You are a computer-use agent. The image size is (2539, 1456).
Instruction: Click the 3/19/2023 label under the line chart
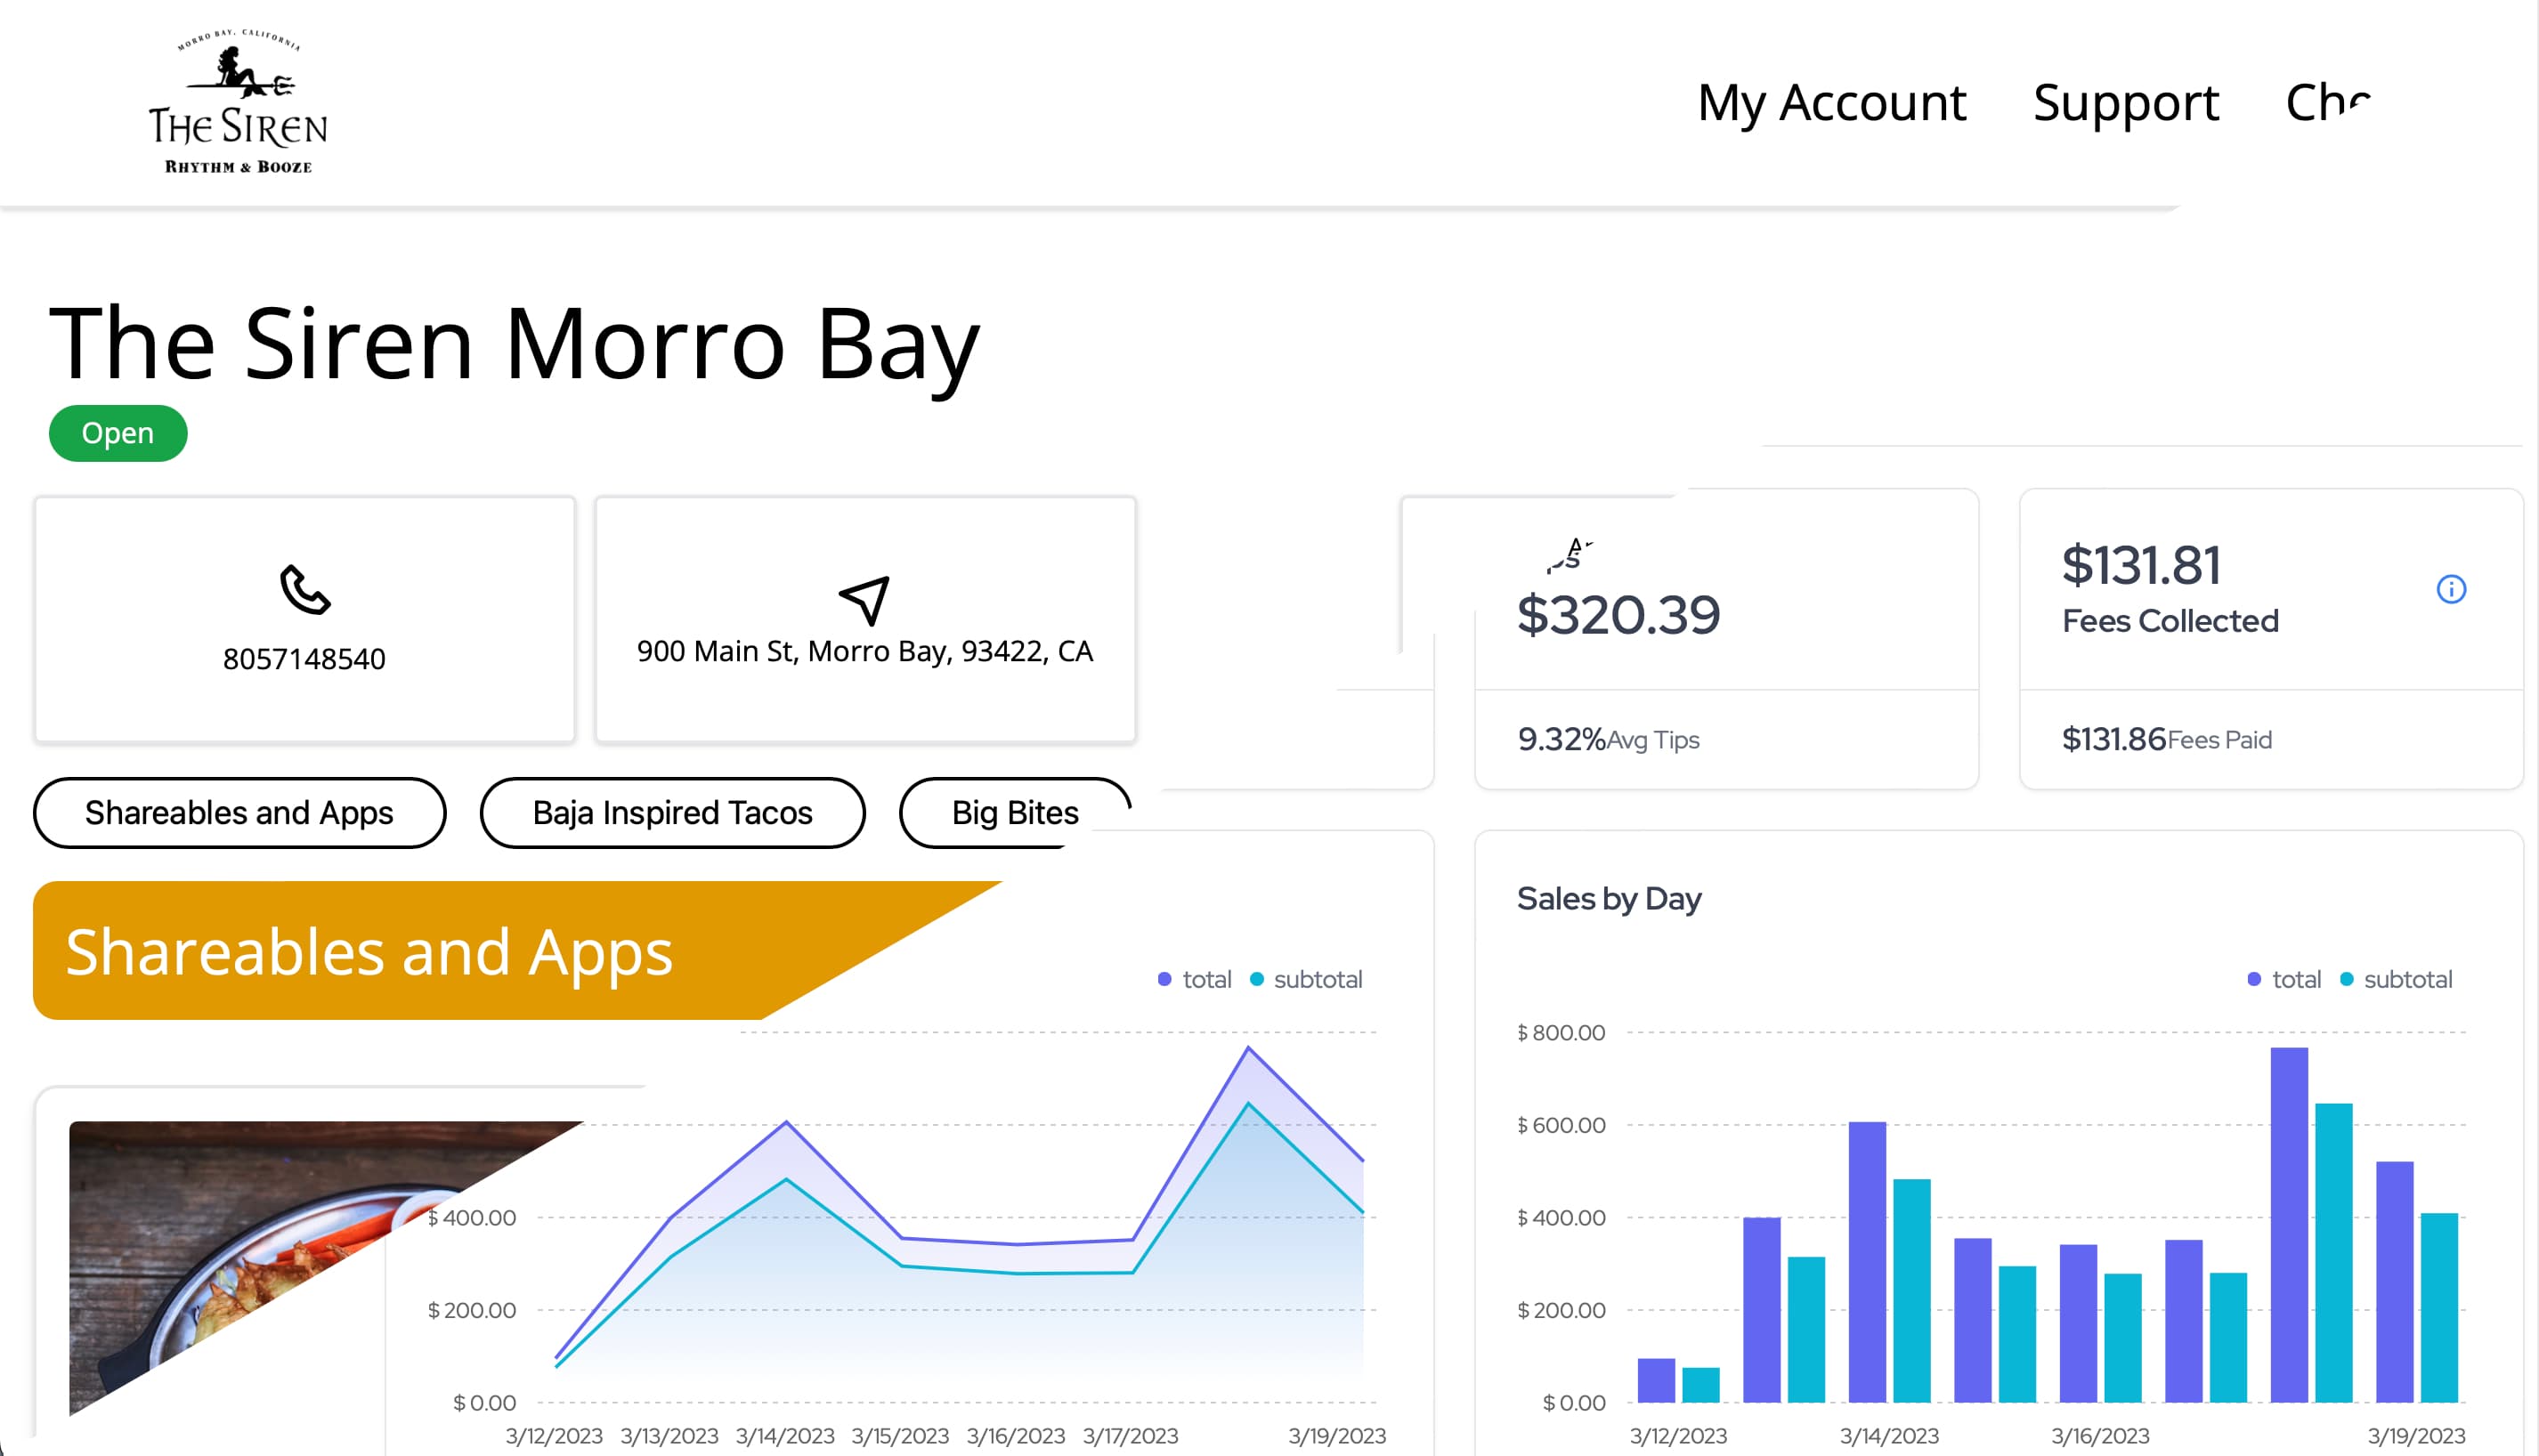click(1336, 1435)
